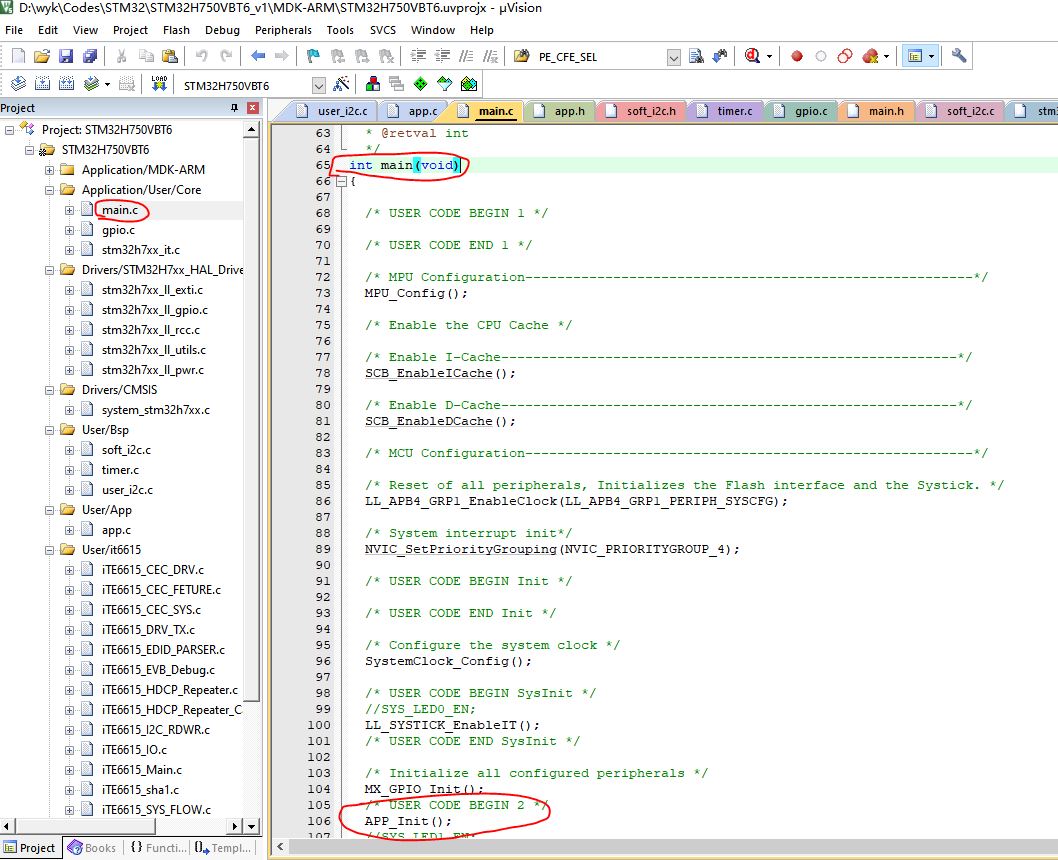Click the Open file folder icon
This screenshot has width=1058, height=860.
click(42, 57)
